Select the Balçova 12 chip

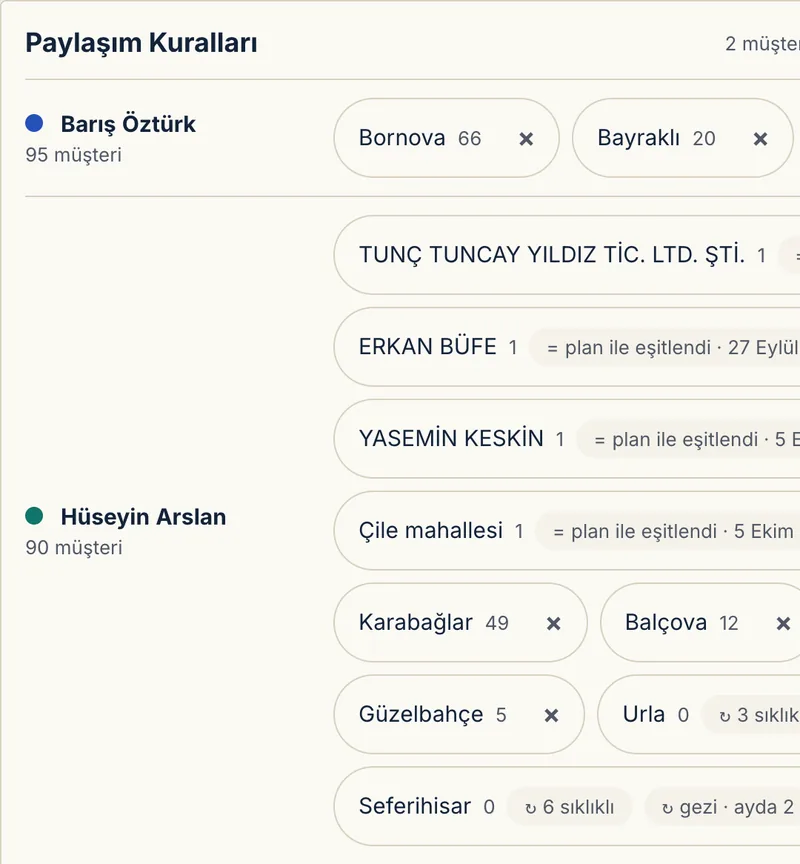click(700, 623)
